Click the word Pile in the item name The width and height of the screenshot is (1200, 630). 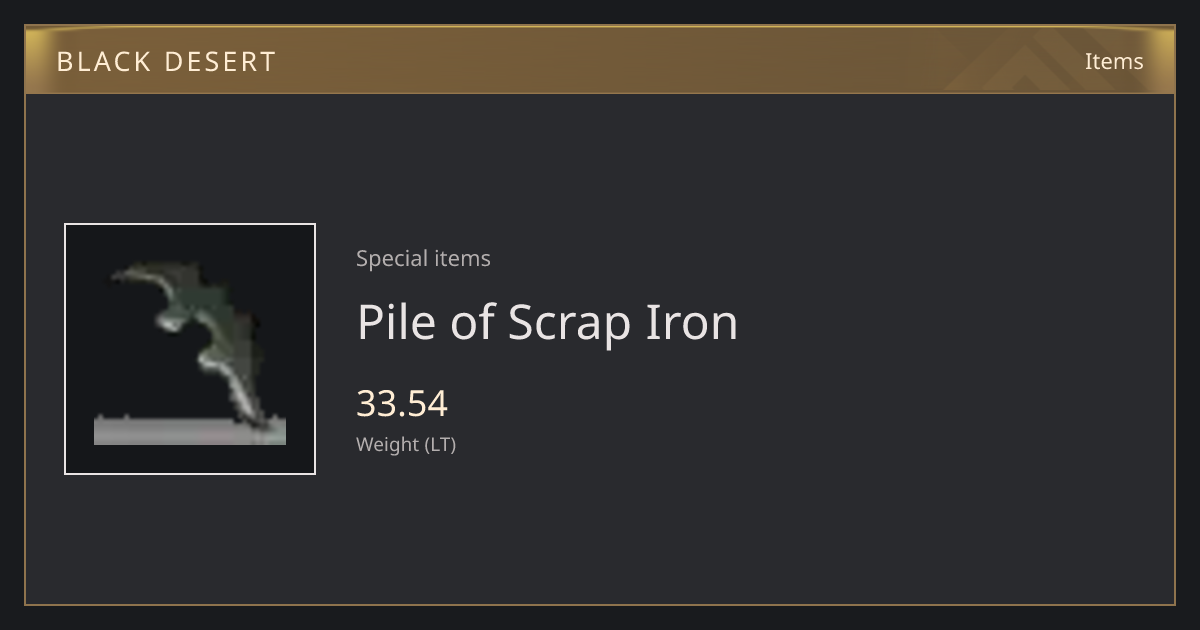click(x=396, y=322)
